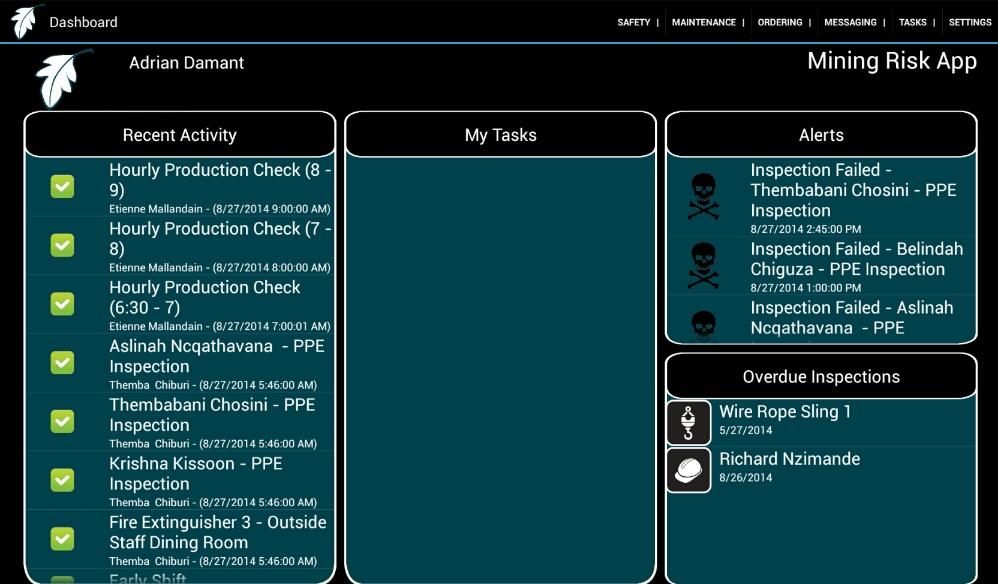Click the 8/26/2014 overdue date
Viewport: 998px width, 584px height.
(745, 478)
